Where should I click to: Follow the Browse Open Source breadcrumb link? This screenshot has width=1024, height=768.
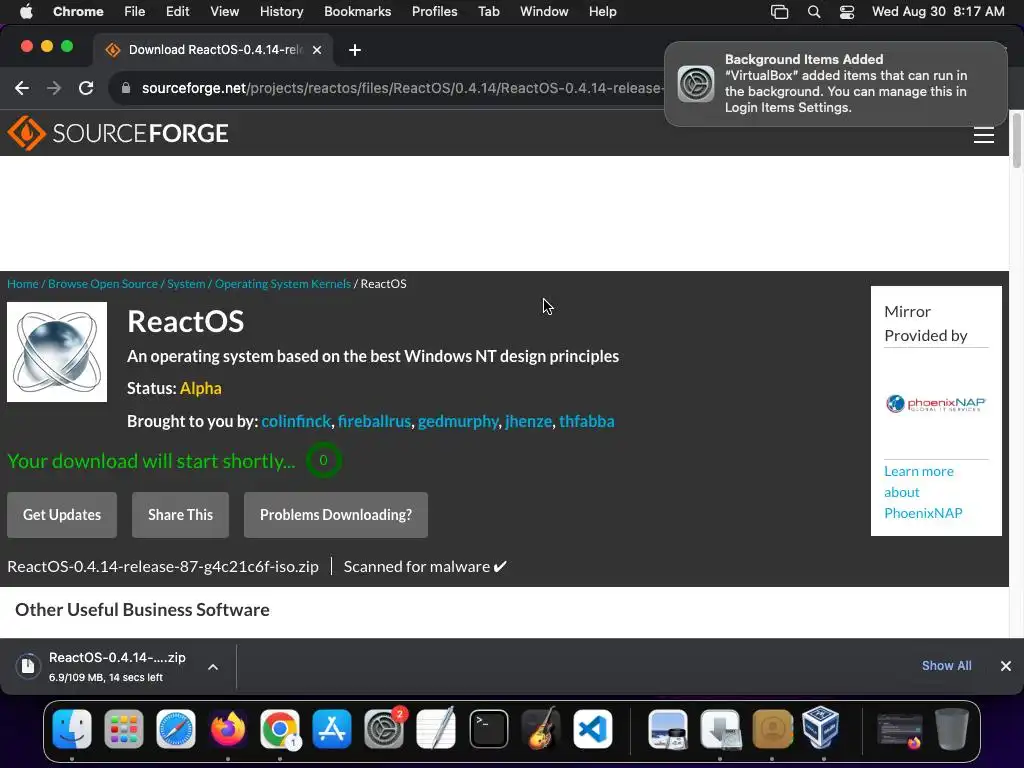[x=103, y=283]
